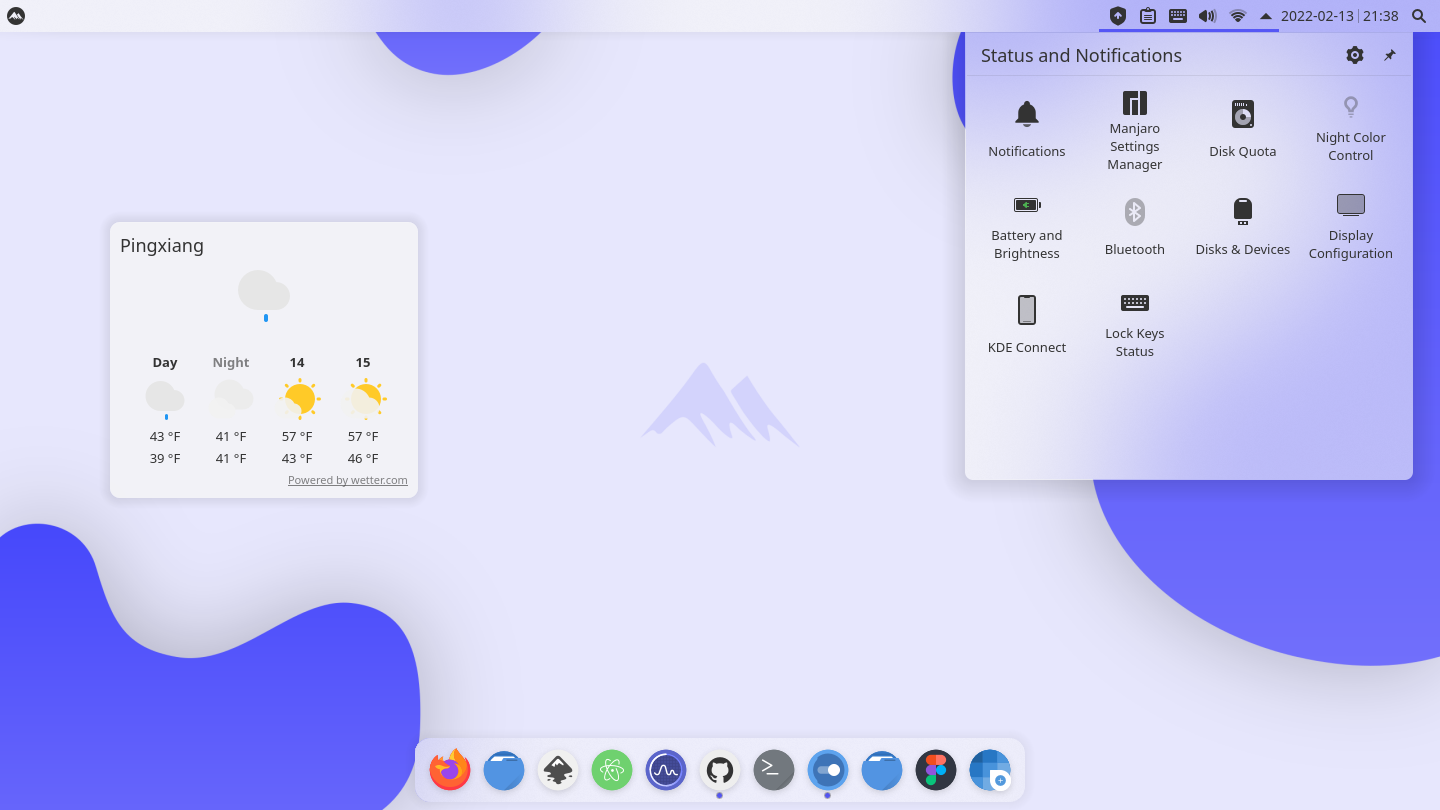Image resolution: width=1440 pixels, height=810 pixels.
Task: Open Lock Keys Status entry
Action: tap(1135, 325)
